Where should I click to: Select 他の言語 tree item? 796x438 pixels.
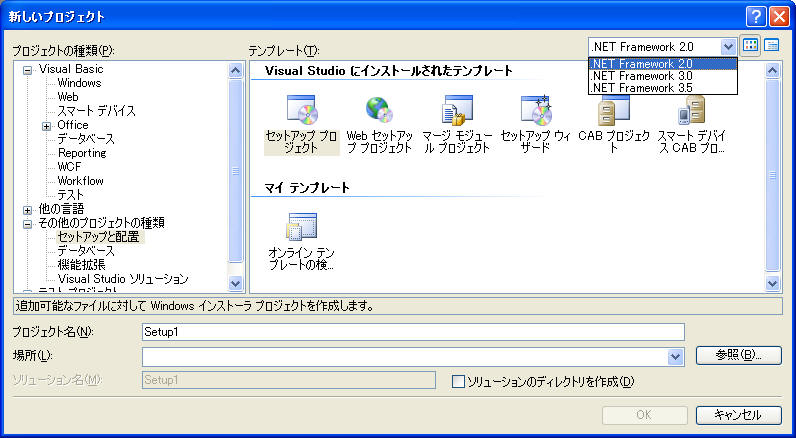[61, 209]
